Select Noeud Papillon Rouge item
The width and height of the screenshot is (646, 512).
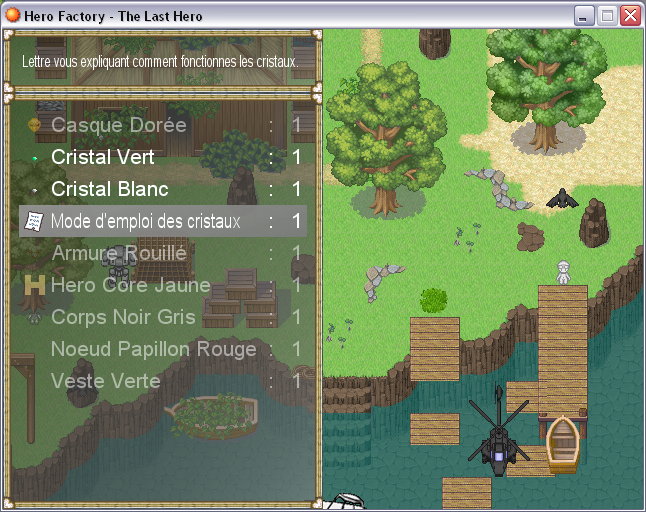(163, 349)
